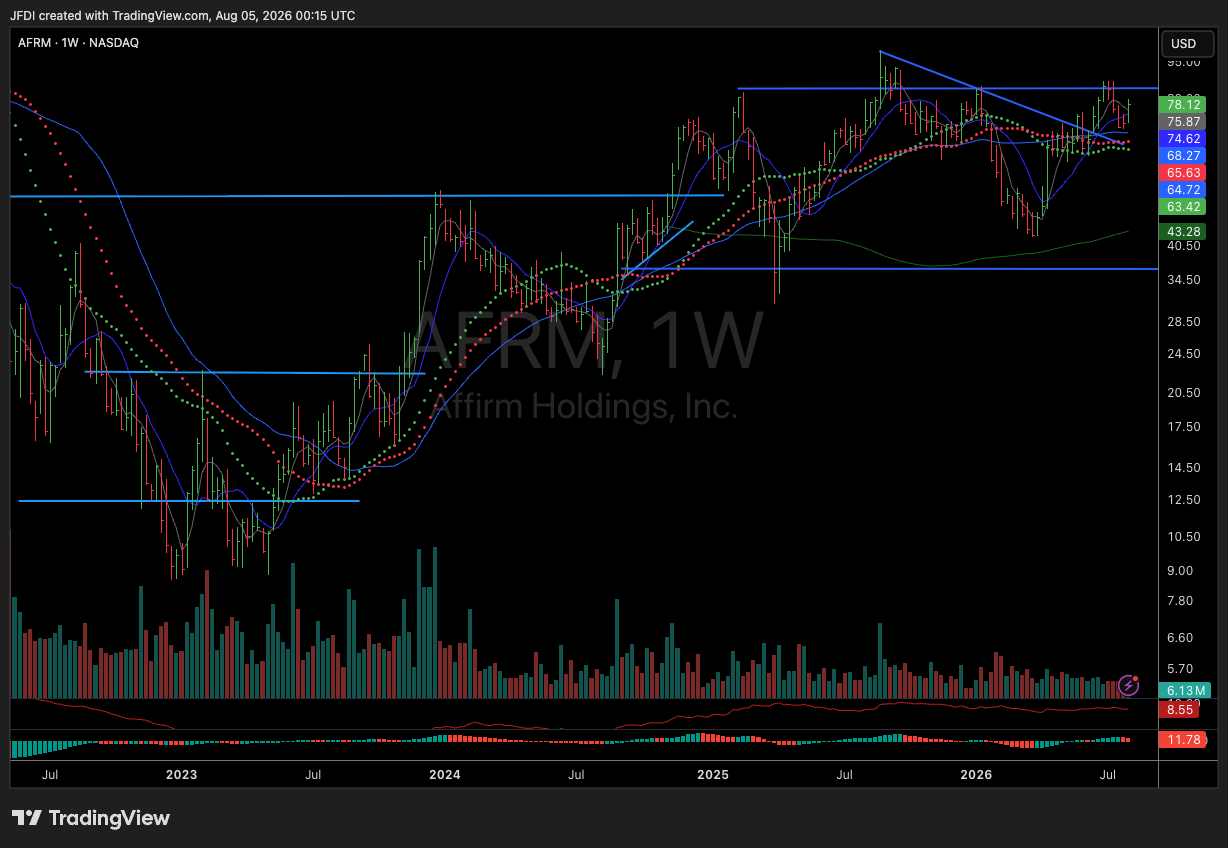Click the 28.50 price axis tick
The image size is (1228, 848).
[x=1183, y=322]
